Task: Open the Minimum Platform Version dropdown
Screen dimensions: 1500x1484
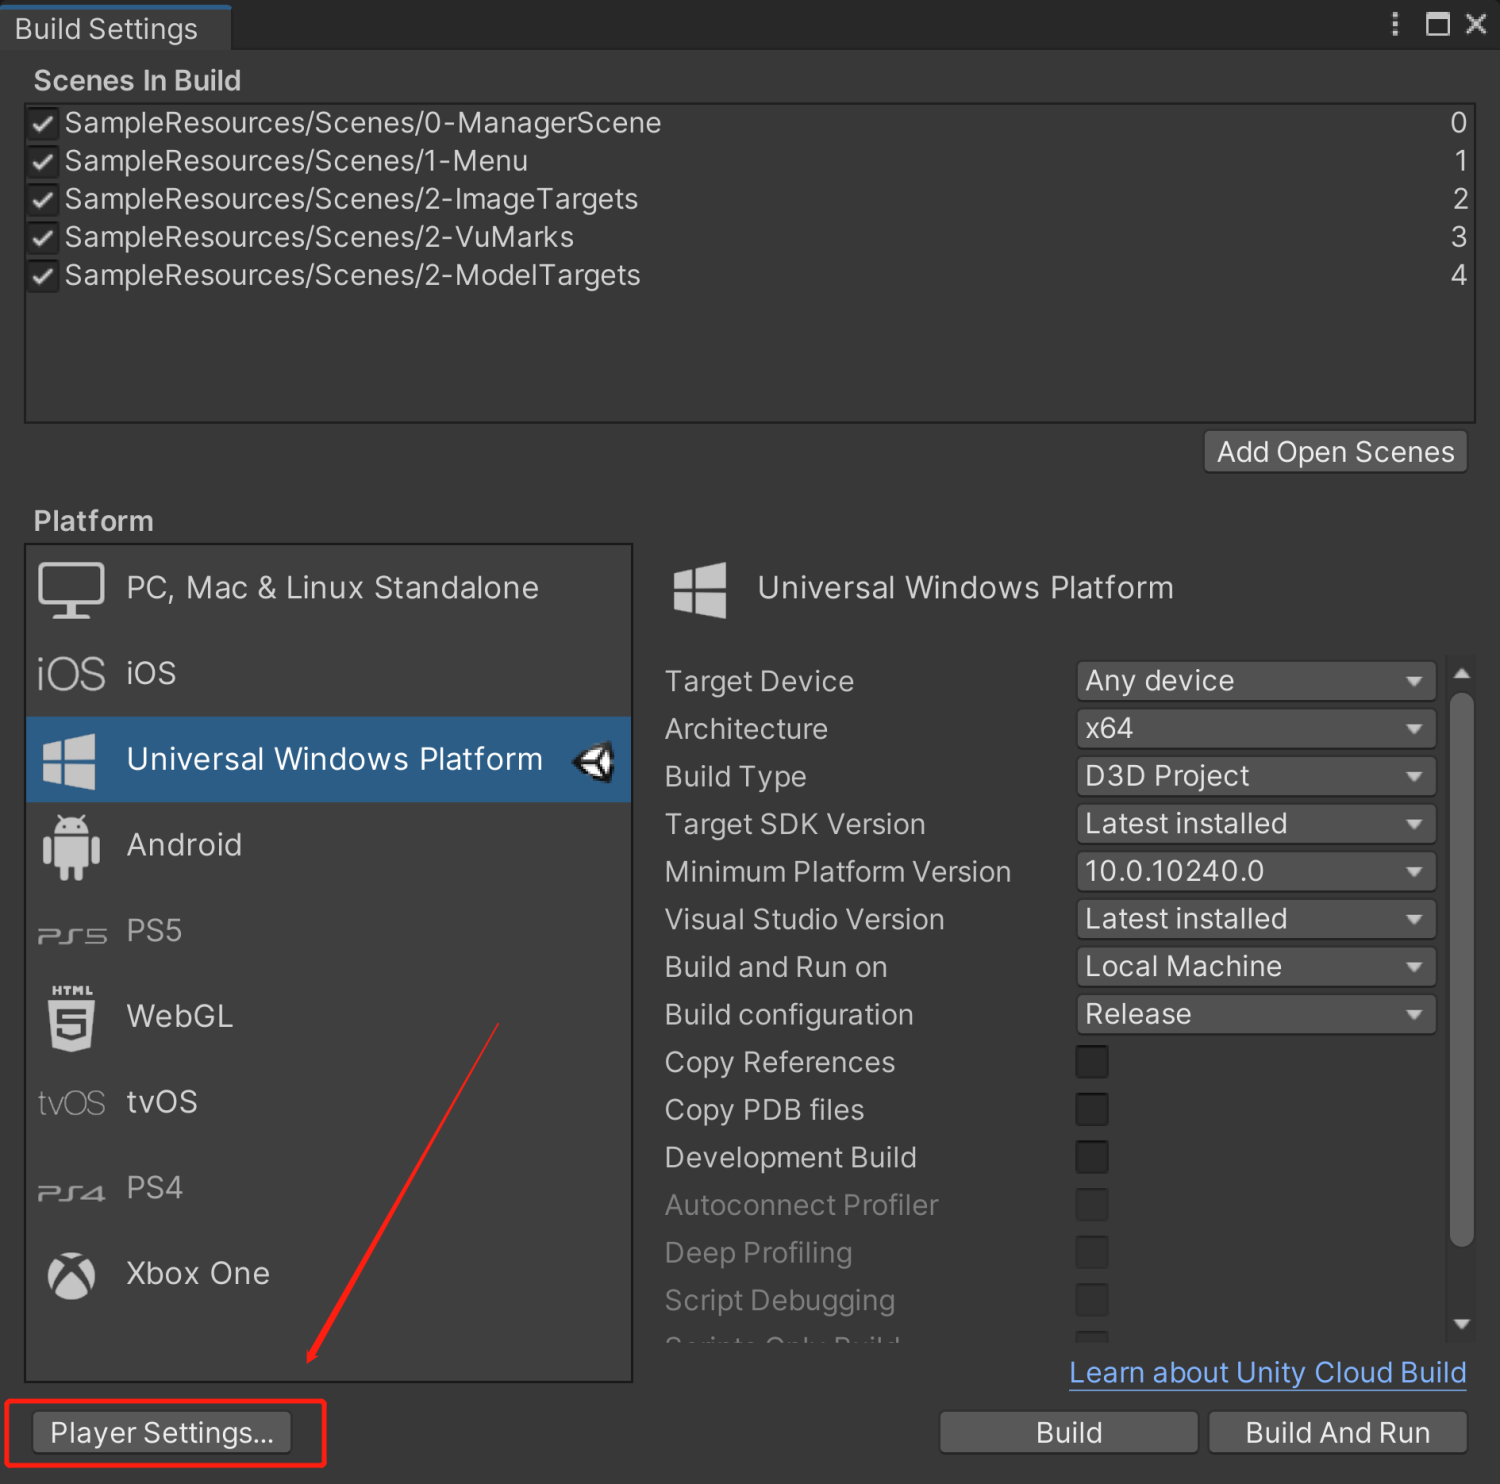Action: pyautogui.click(x=1256, y=871)
